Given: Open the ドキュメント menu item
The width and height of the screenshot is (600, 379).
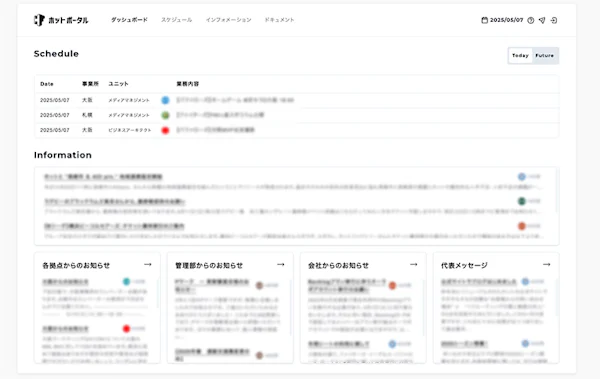Looking at the screenshot, I should 279,20.
